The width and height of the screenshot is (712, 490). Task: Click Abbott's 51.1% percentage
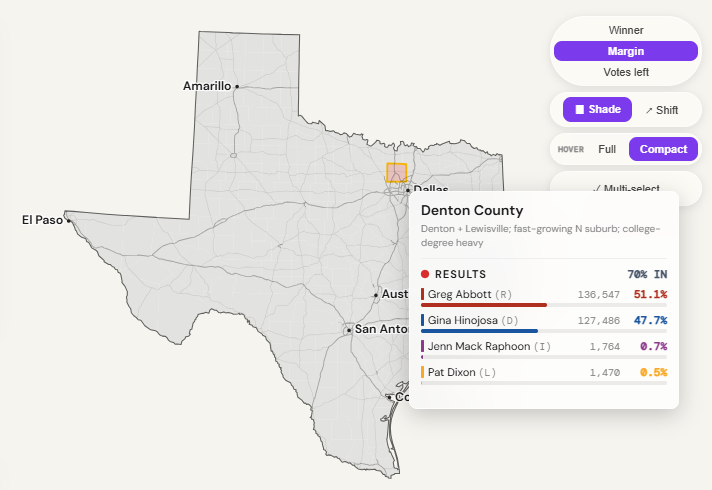pos(650,294)
